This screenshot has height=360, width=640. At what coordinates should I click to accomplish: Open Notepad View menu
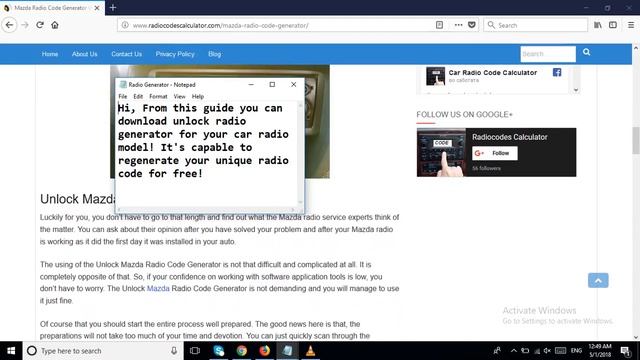(x=179, y=96)
